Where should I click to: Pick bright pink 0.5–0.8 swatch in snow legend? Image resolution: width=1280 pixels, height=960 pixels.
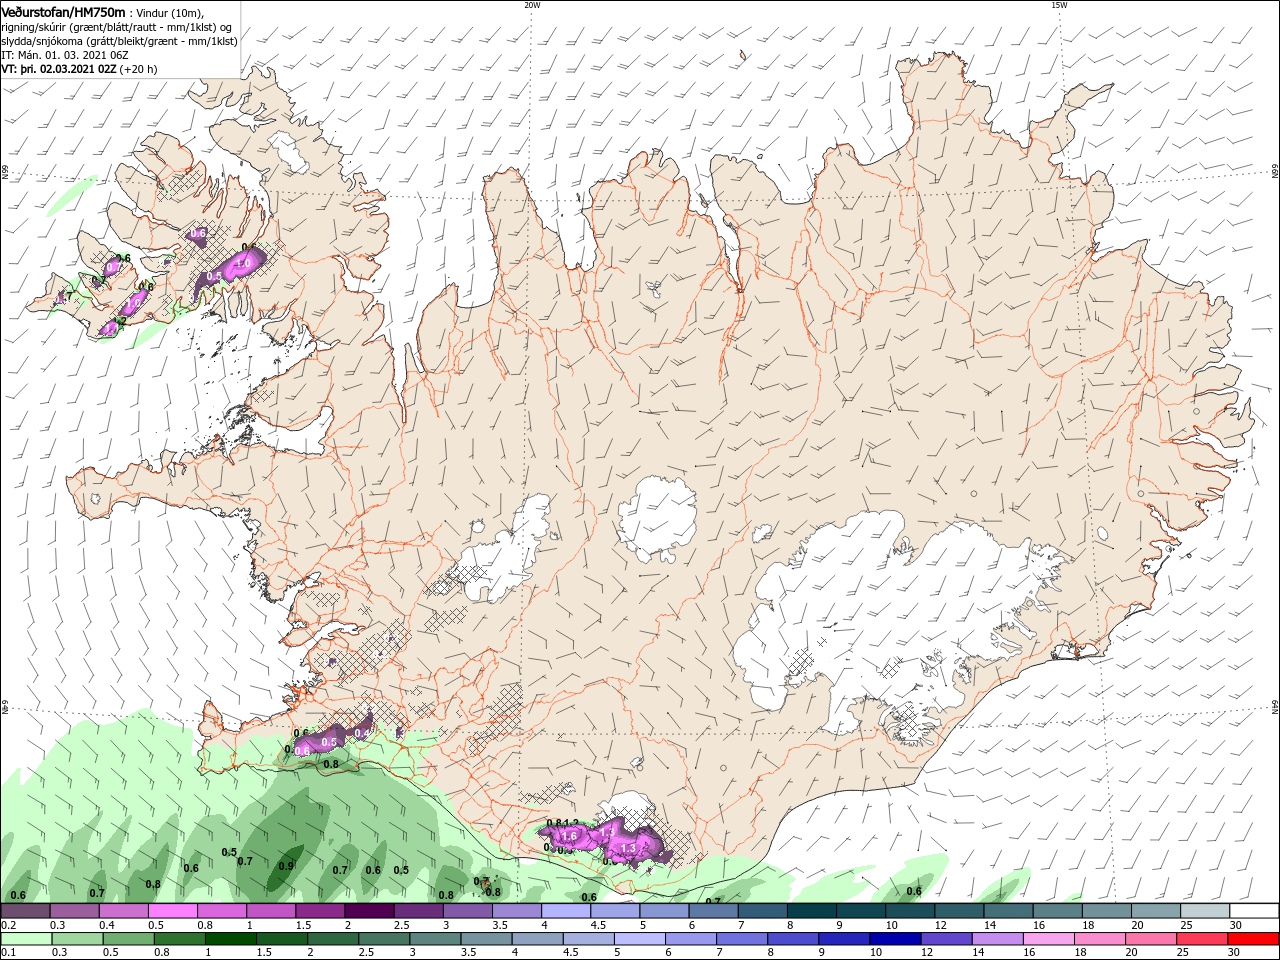pyautogui.click(x=173, y=911)
